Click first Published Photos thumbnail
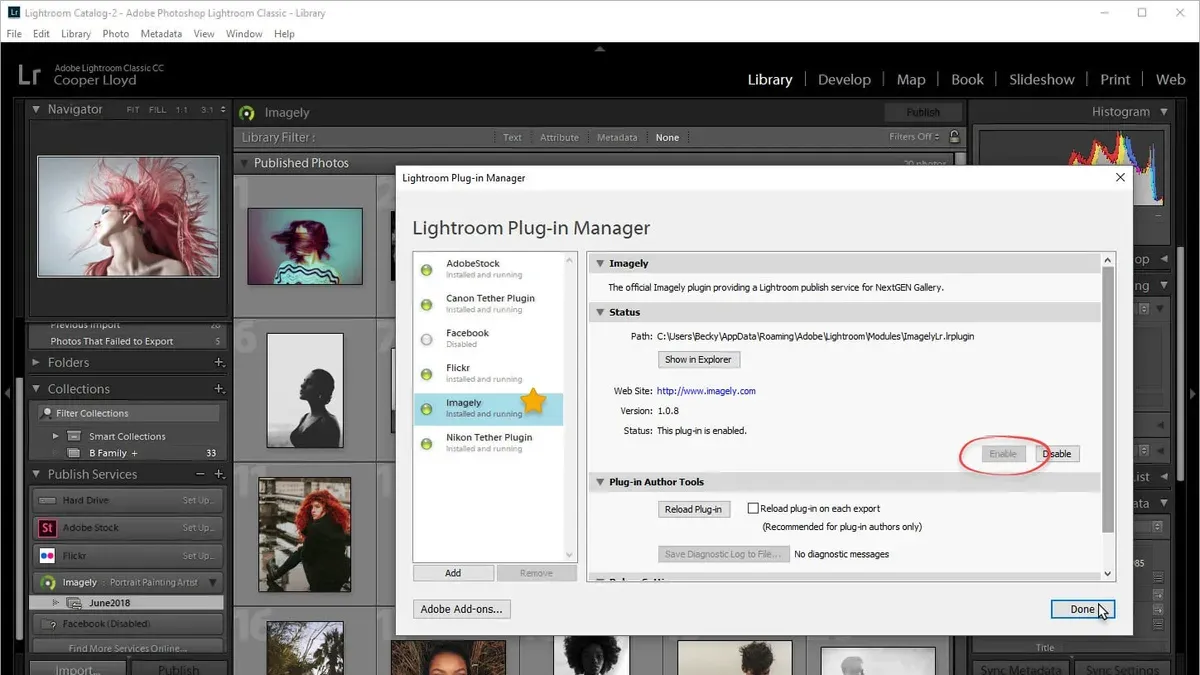1200x675 pixels. point(304,246)
